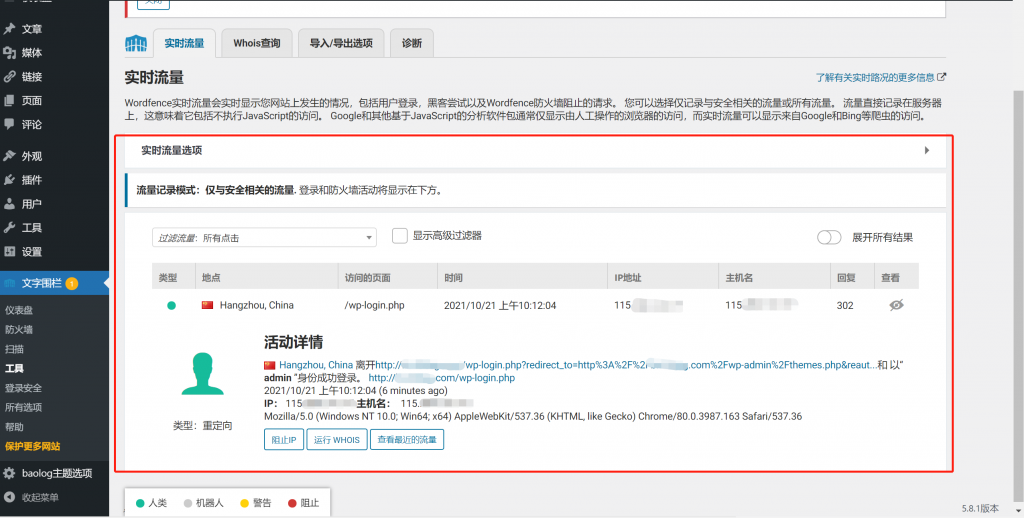Screen dimensions: 1024x518
Task: Open 登录安全 in Wordfence submenu
Action: [24, 388]
